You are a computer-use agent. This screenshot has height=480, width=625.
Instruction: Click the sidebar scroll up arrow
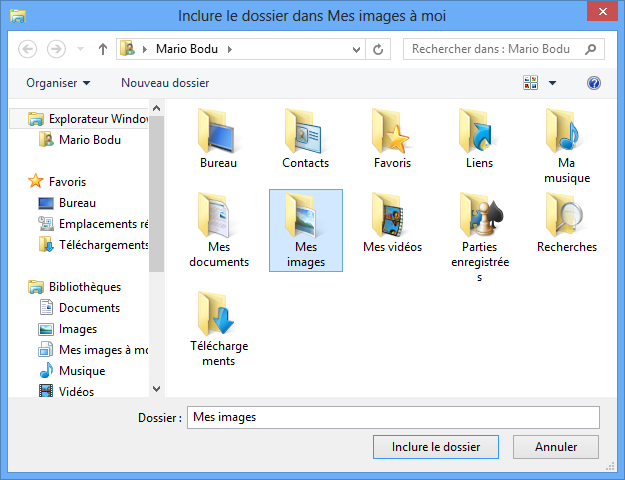(157, 108)
